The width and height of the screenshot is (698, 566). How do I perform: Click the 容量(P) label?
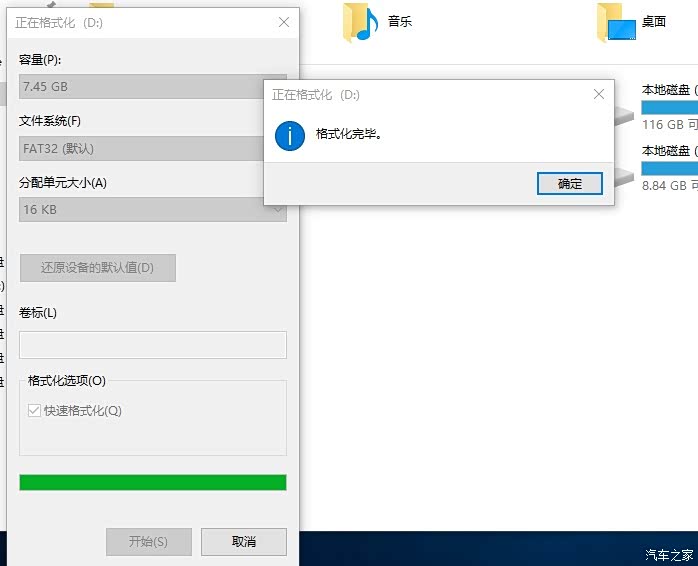pos(40,59)
